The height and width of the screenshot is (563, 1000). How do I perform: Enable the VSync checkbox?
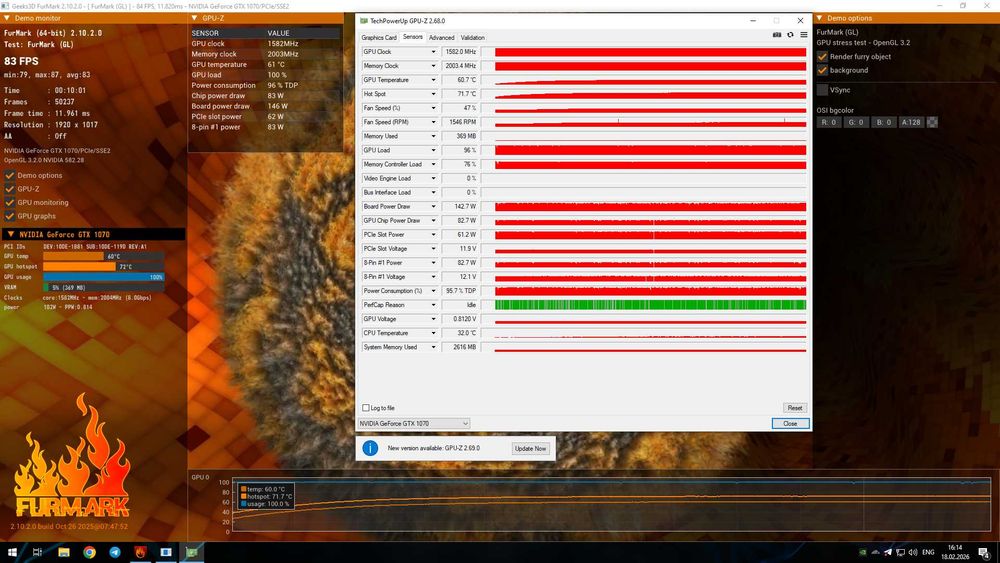pos(822,90)
